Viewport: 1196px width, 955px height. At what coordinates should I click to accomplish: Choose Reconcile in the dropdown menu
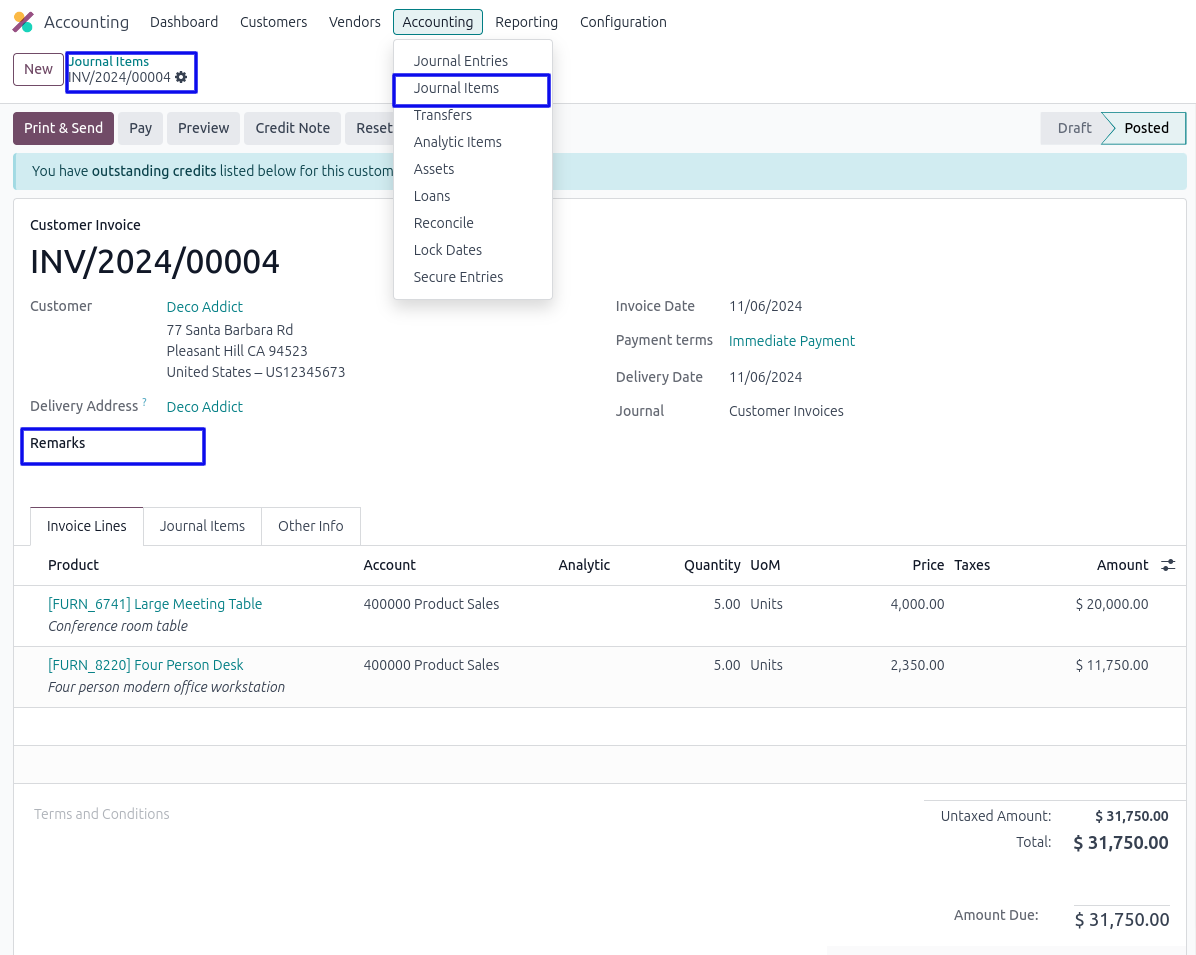(443, 223)
